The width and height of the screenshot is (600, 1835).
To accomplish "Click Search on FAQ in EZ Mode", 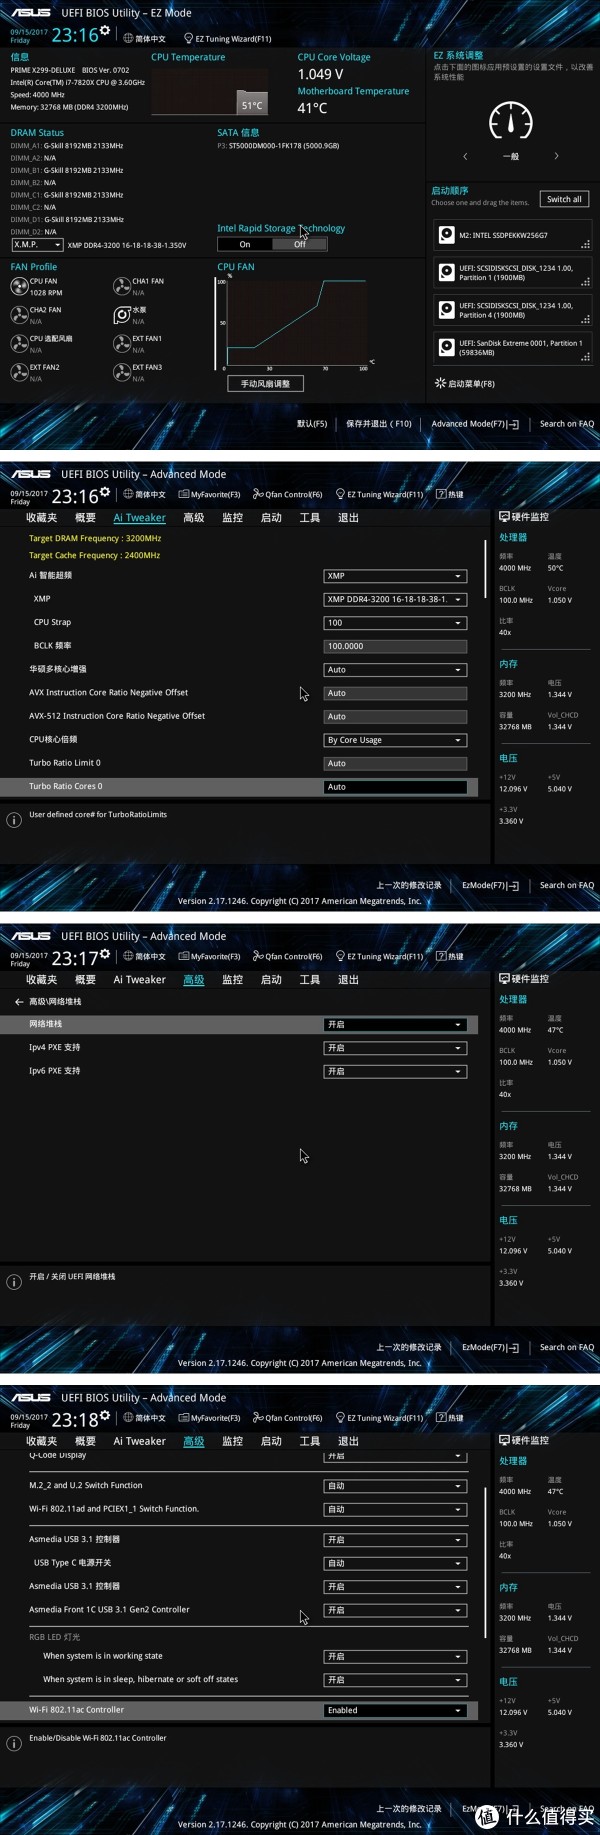I will pyautogui.click(x=567, y=424).
